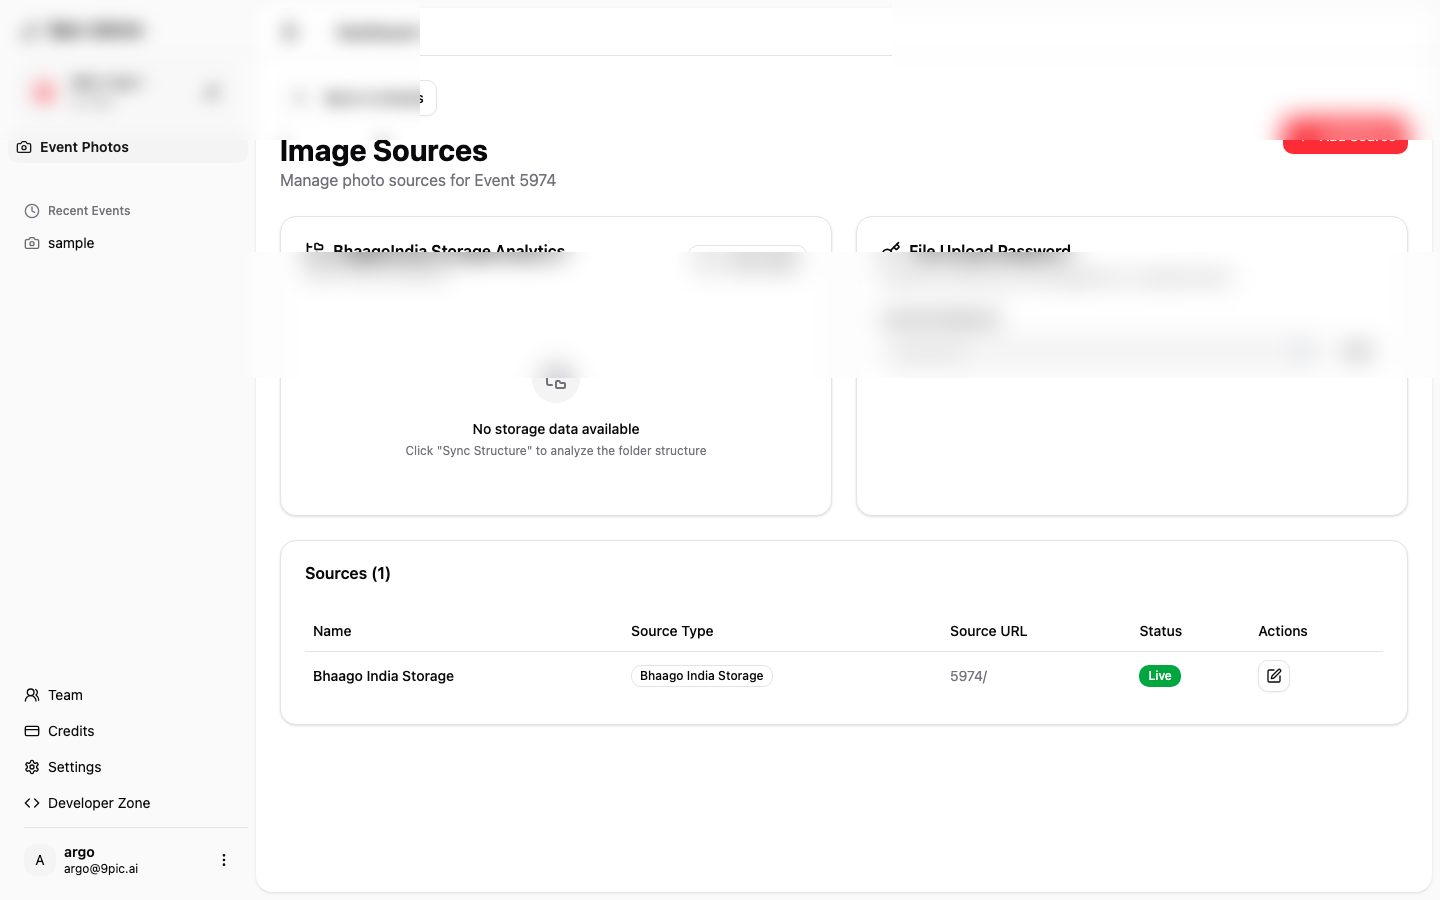This screenshot has height=900, width=1440.
Task: Click the folder icon above No storage data
Action: [556, 383]
